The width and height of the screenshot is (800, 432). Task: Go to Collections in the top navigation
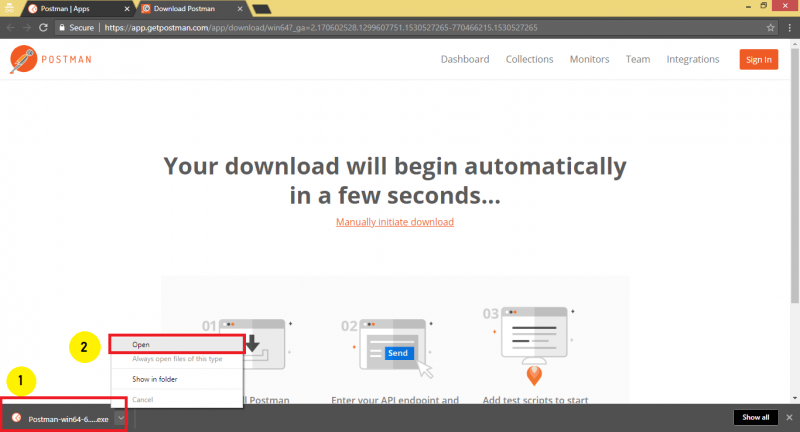(529, 59)
